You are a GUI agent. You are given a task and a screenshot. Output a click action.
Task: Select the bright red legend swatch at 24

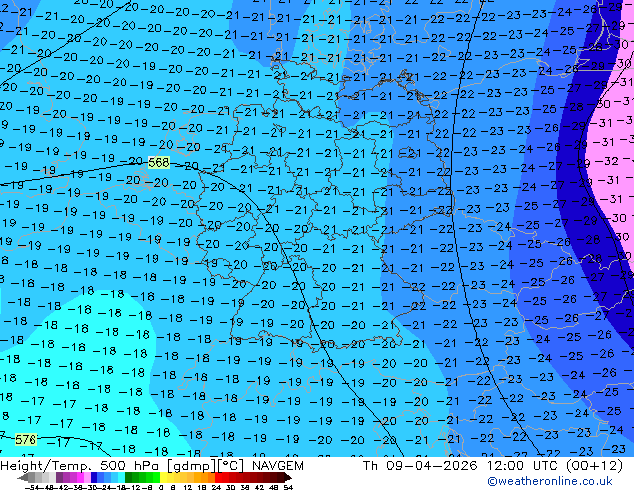219,477
